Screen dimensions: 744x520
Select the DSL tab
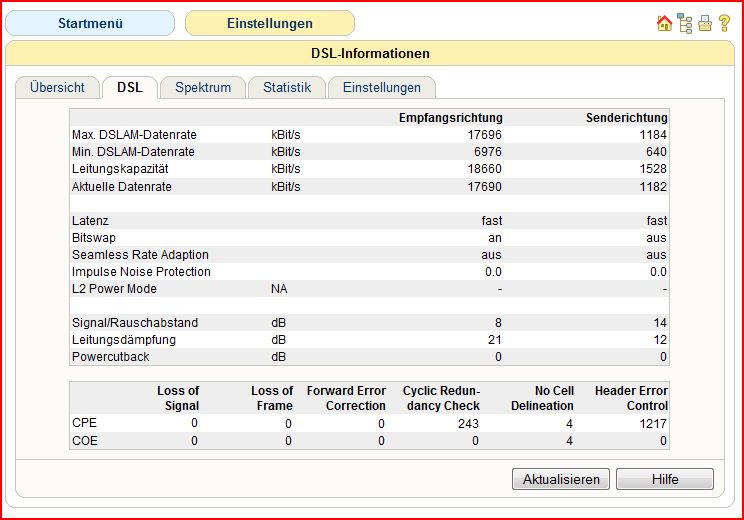click(x=130, y=87)
